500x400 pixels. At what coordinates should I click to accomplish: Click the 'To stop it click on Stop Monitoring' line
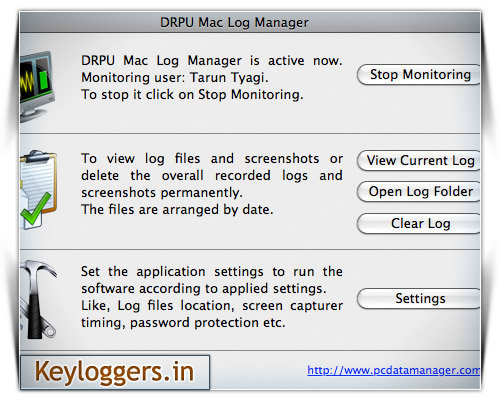click(x=192, y=95)
